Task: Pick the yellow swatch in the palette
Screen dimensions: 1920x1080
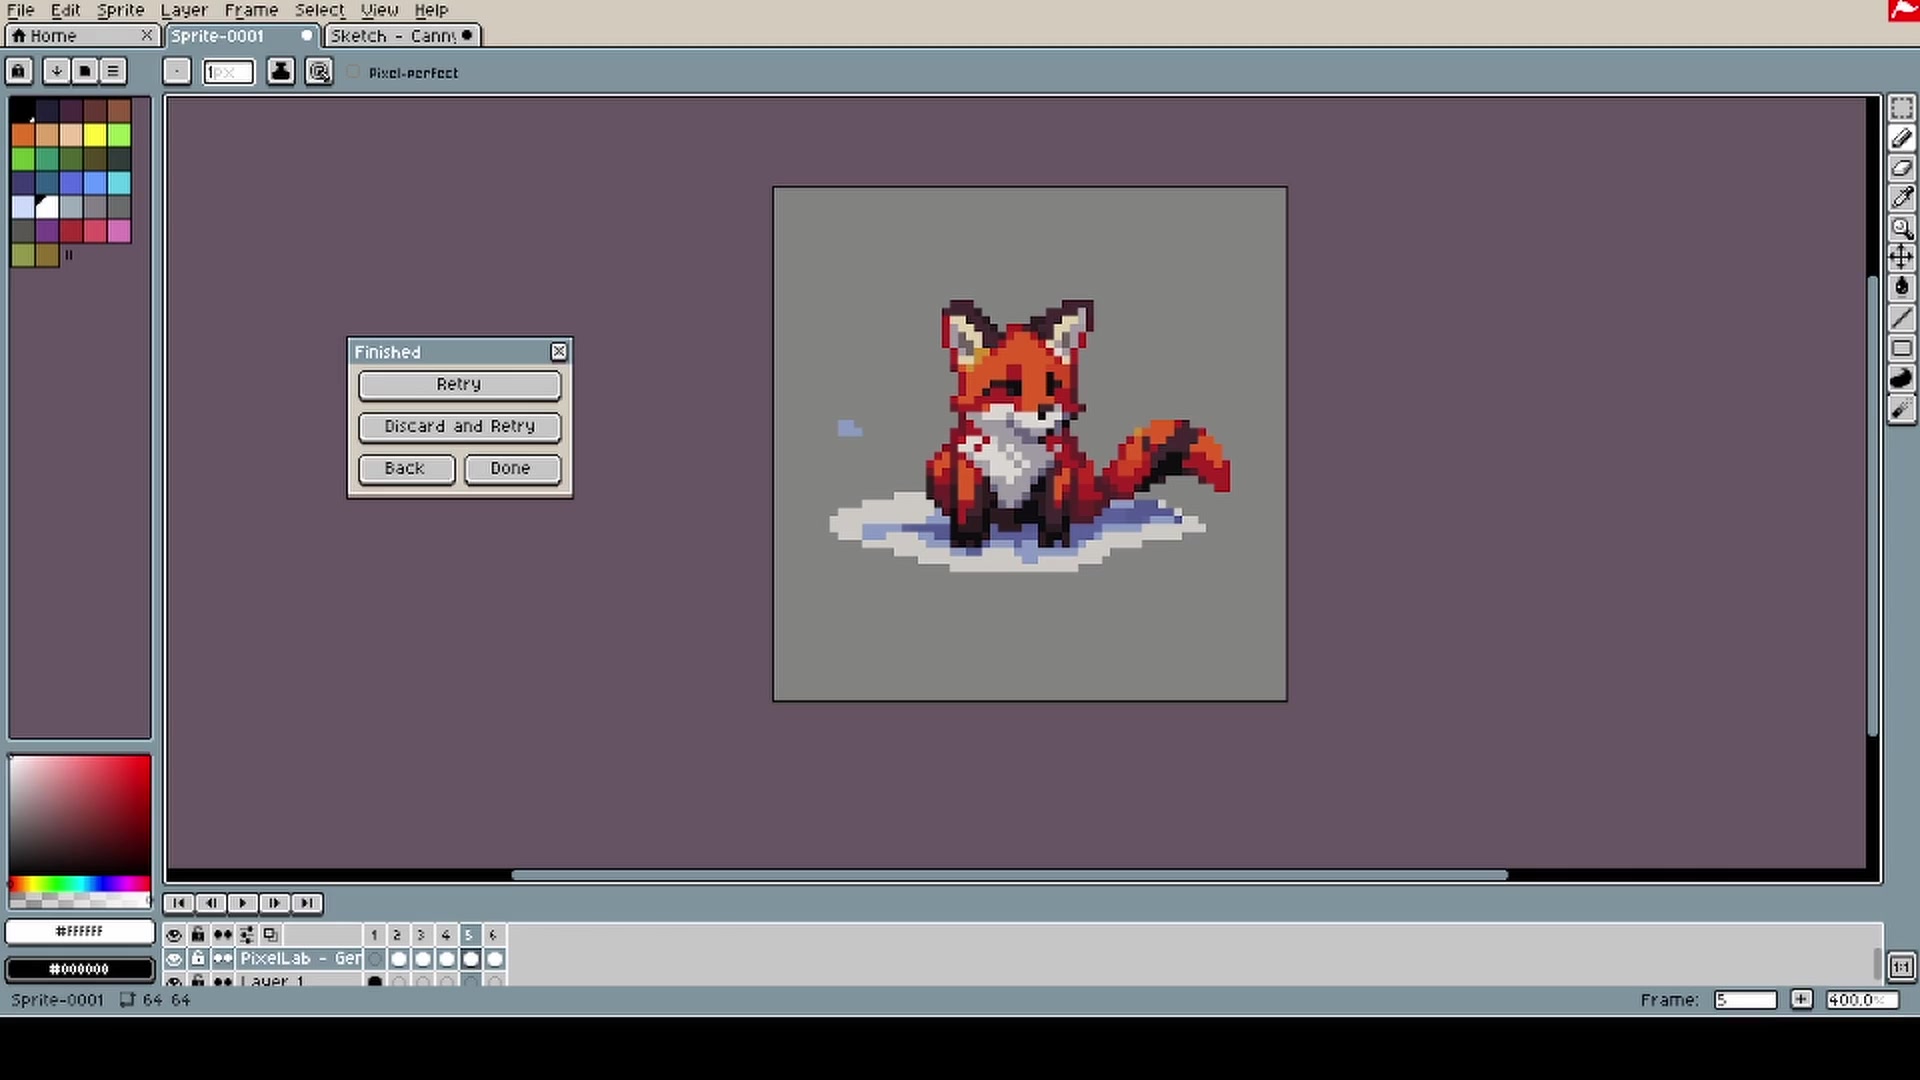Action: pos(95,135)
